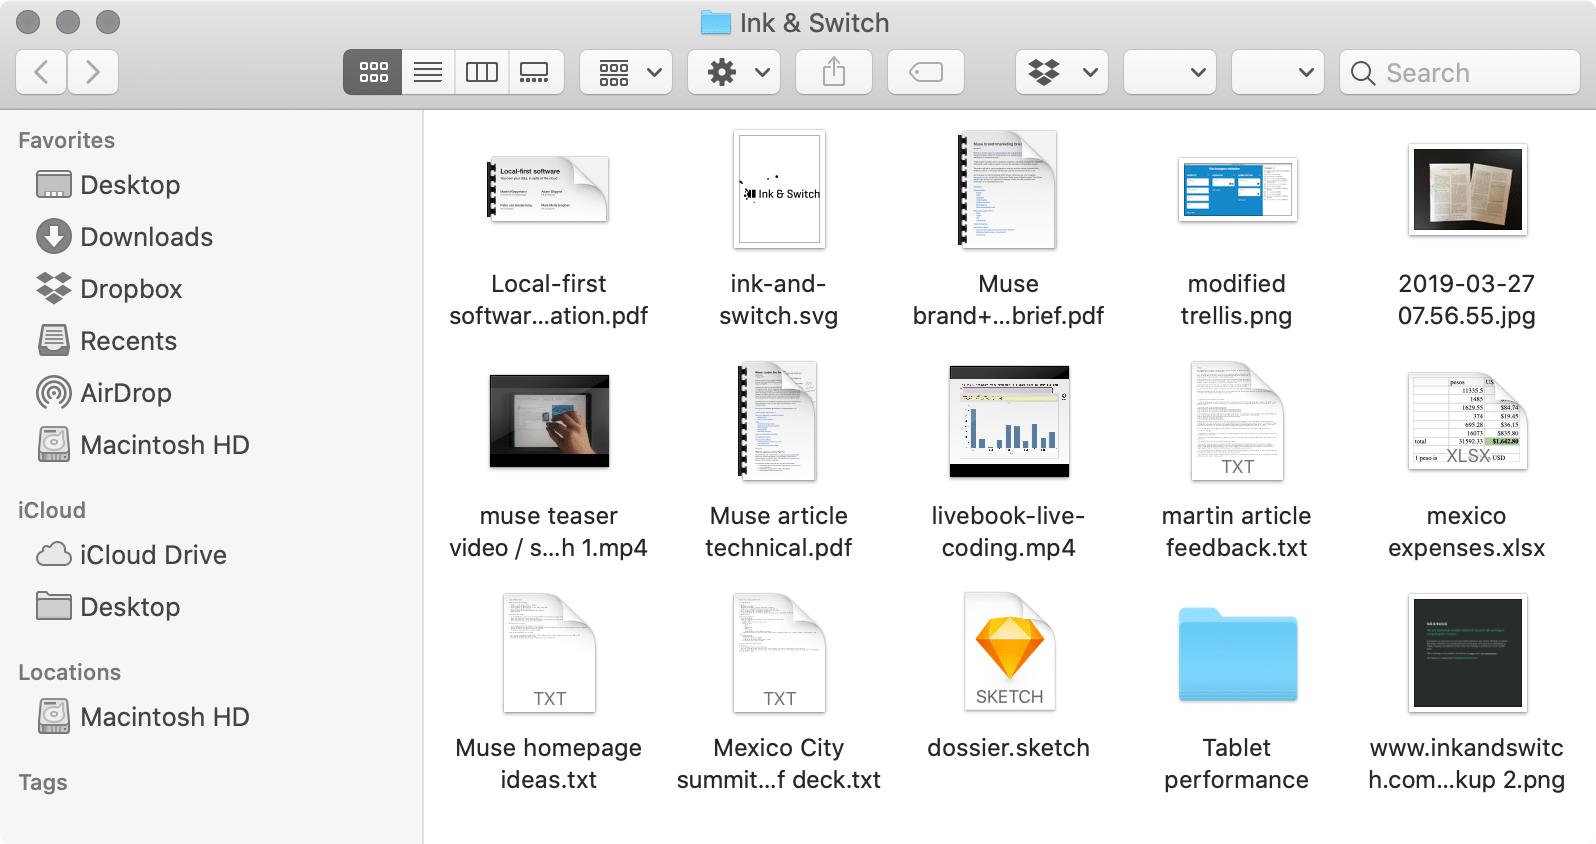Open the first empty toolbar dropdown after Dropbox

pos(1170,72)
